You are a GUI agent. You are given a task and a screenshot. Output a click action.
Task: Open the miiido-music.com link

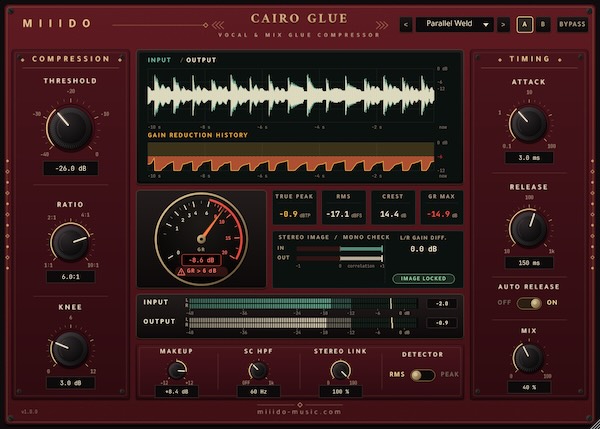pyautogui.click(x=299, y=412)
